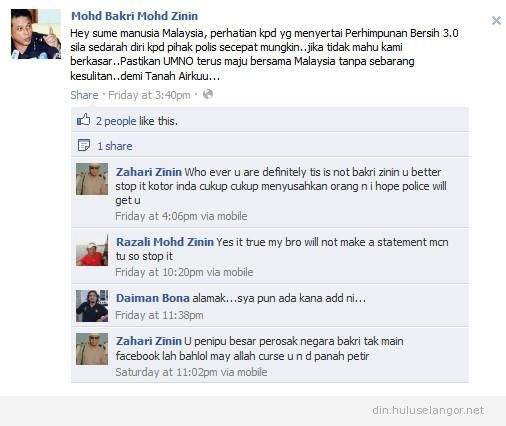View the 2 people who like this

pos(116,121)
